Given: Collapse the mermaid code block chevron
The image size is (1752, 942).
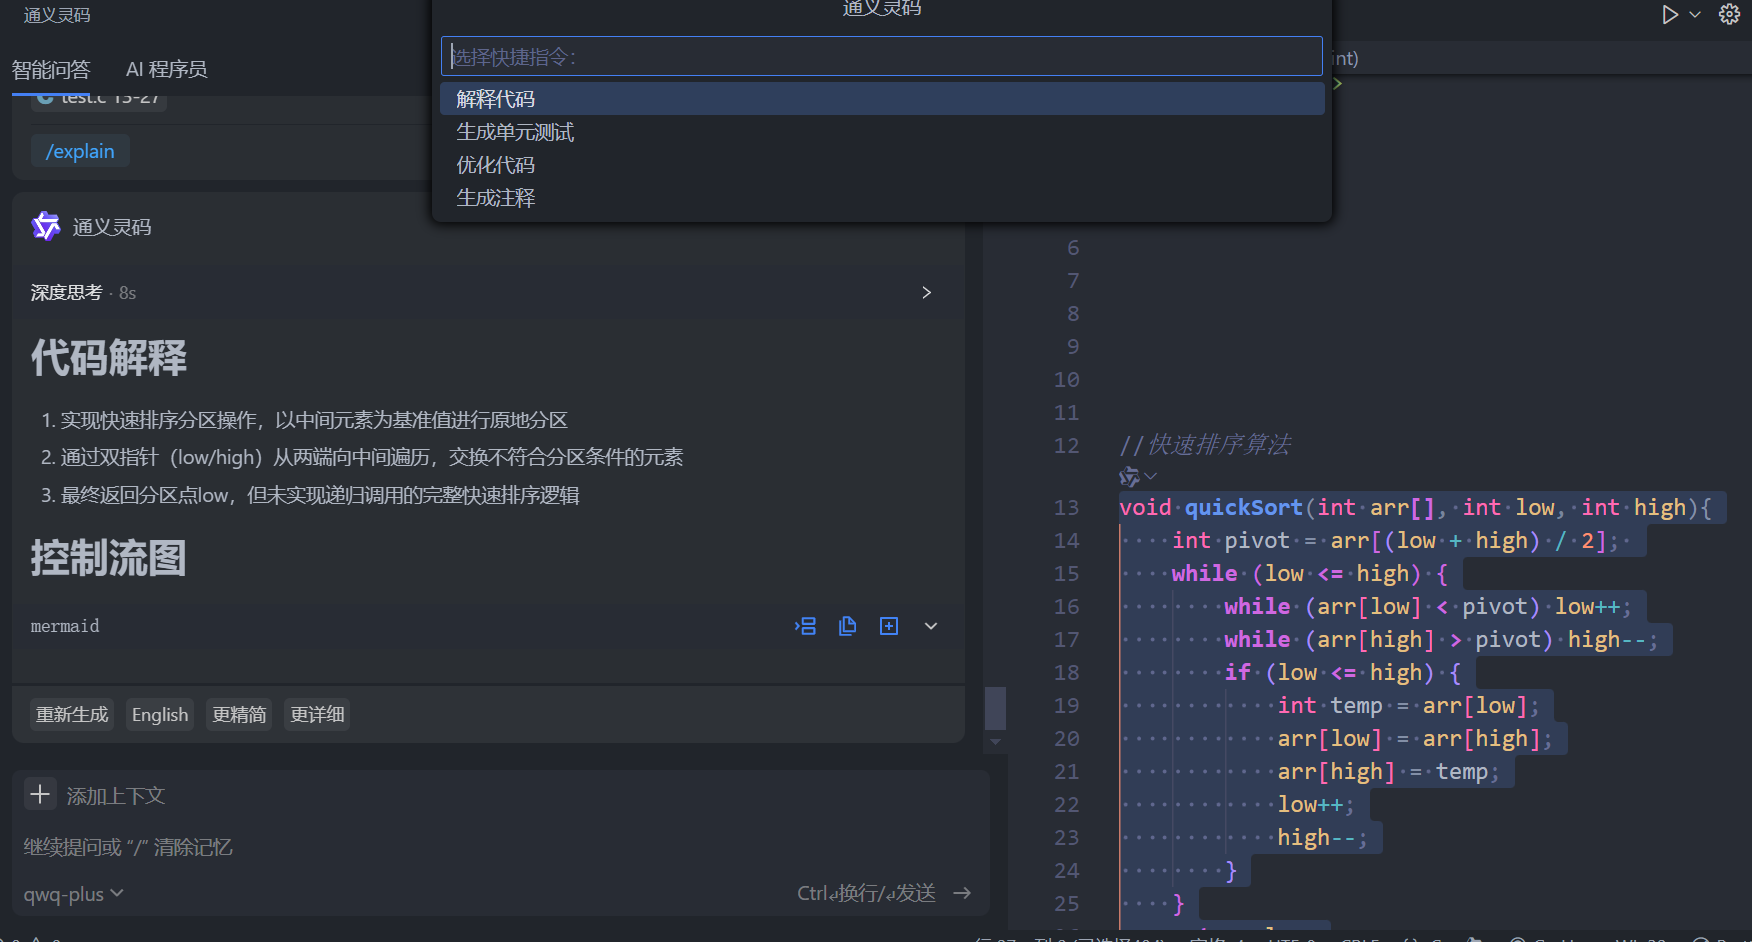Looking at the screenshot, I should (x=931, y=626).
